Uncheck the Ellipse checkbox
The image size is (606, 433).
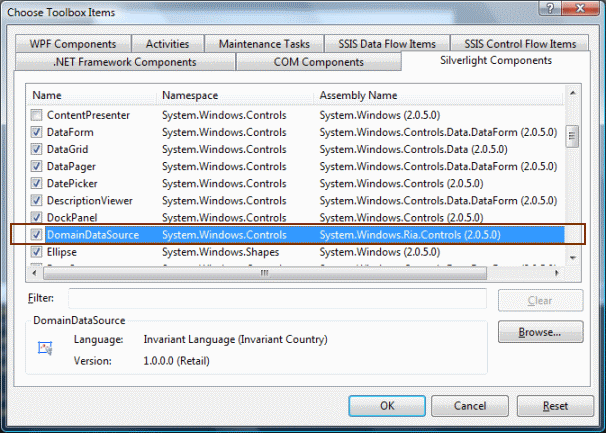click(x=37, y=251)
